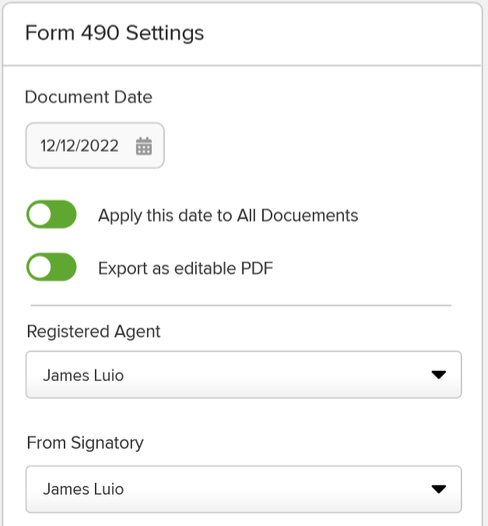Toggle the Export as editable PDF switch
Screen dimensions: 488x526
click(51, 267)
